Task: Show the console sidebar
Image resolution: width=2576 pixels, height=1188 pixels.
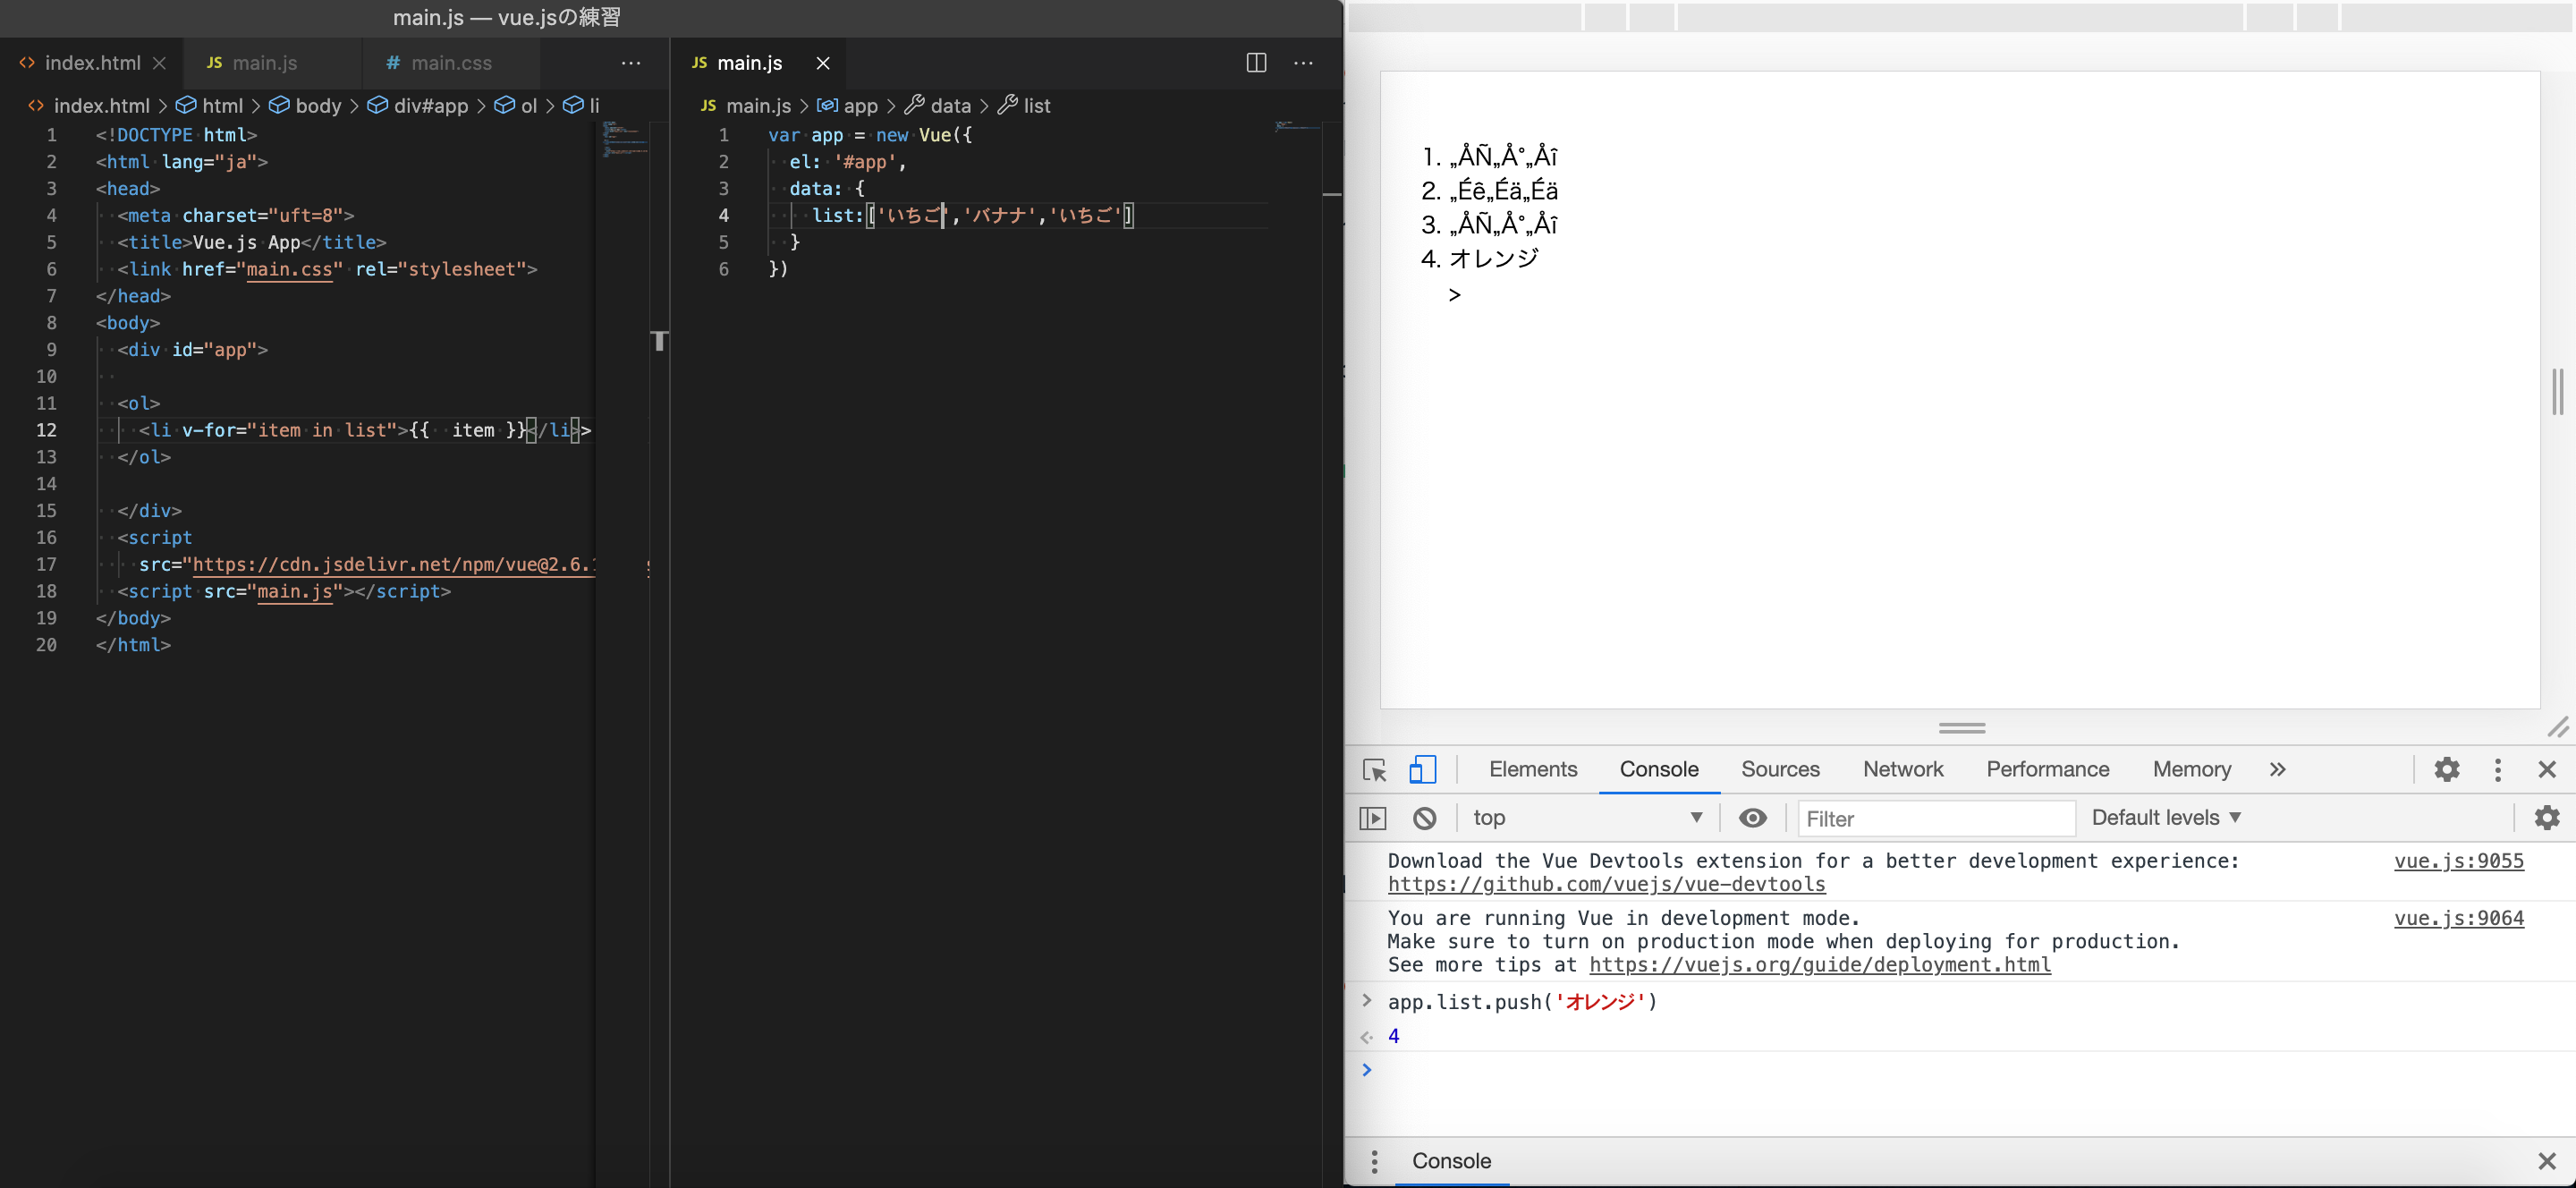Action: point(1373,817)
